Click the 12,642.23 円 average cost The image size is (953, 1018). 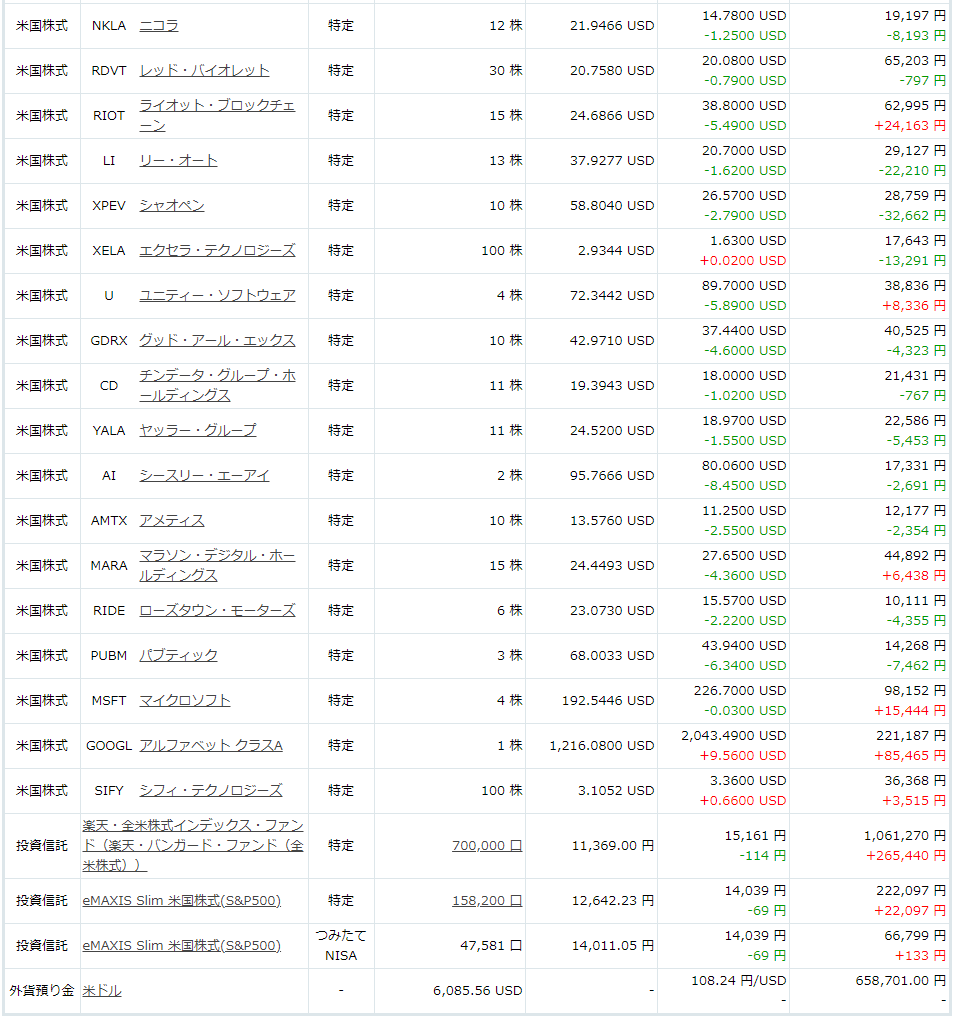[x=612, y=900]
